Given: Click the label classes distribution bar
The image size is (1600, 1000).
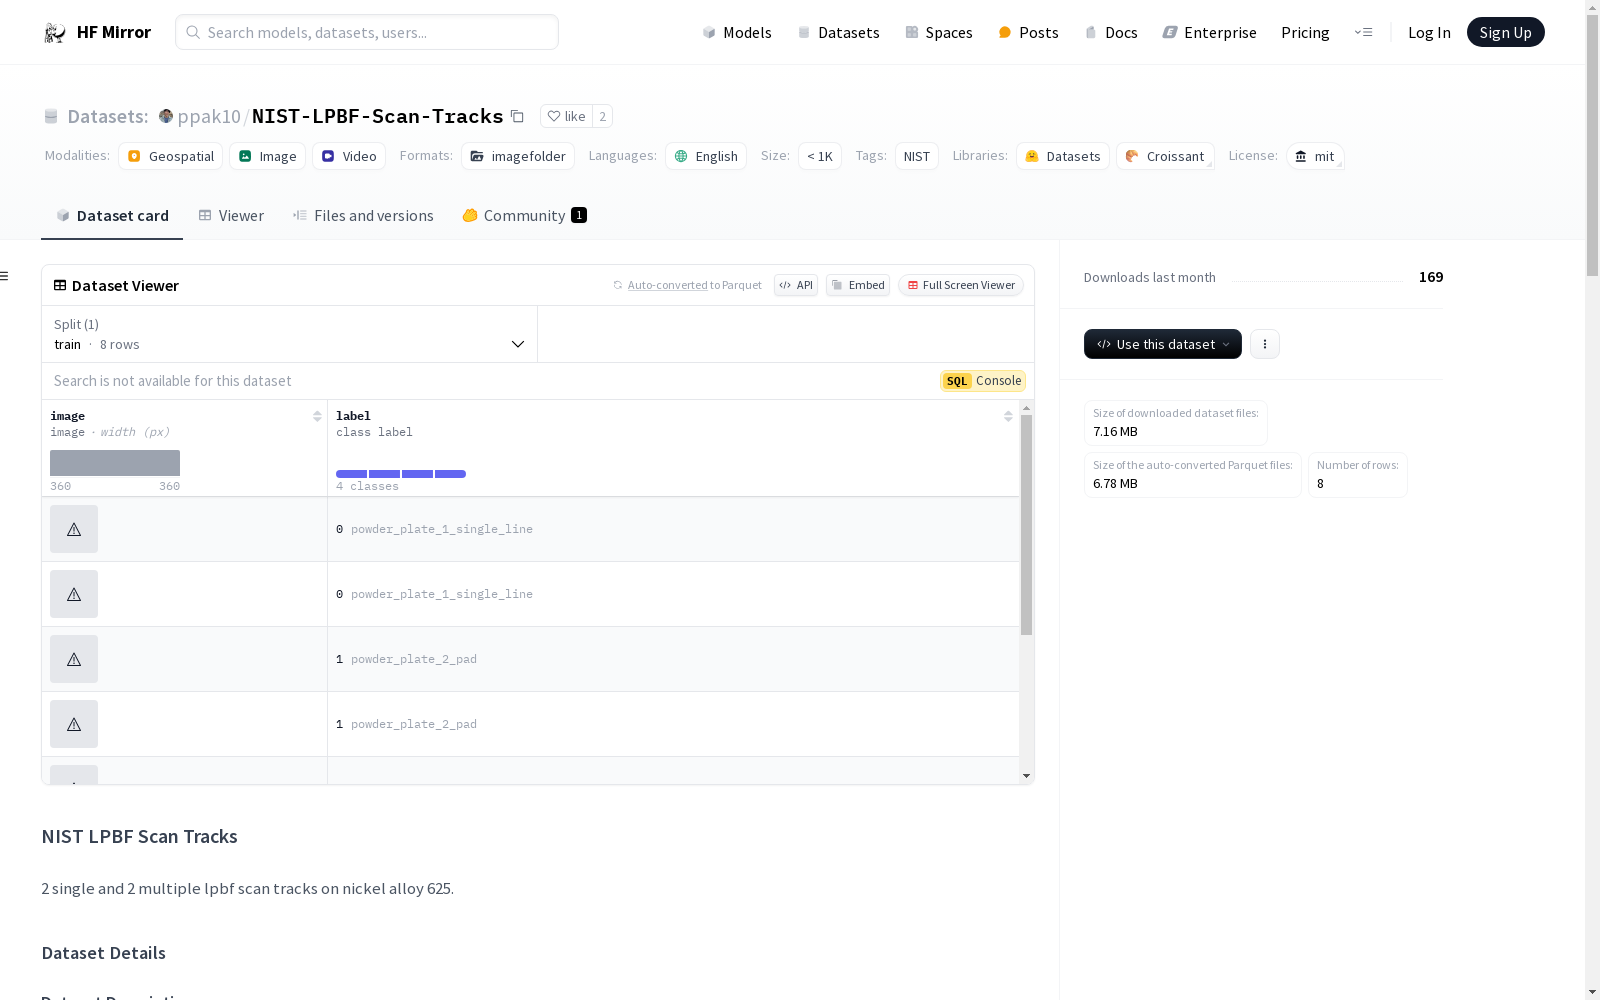Looking at the screenshot, I should coord(401,474).
